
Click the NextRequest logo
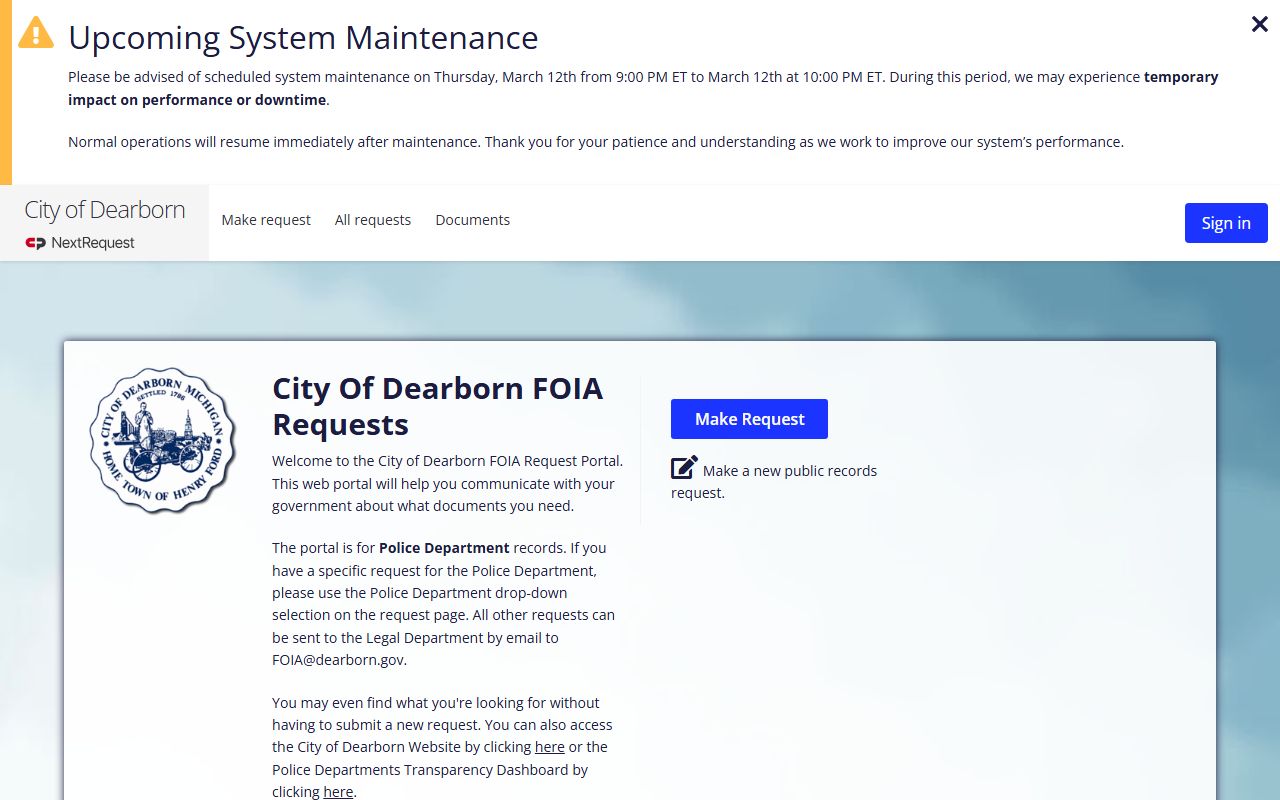click(x=80, y=243)
